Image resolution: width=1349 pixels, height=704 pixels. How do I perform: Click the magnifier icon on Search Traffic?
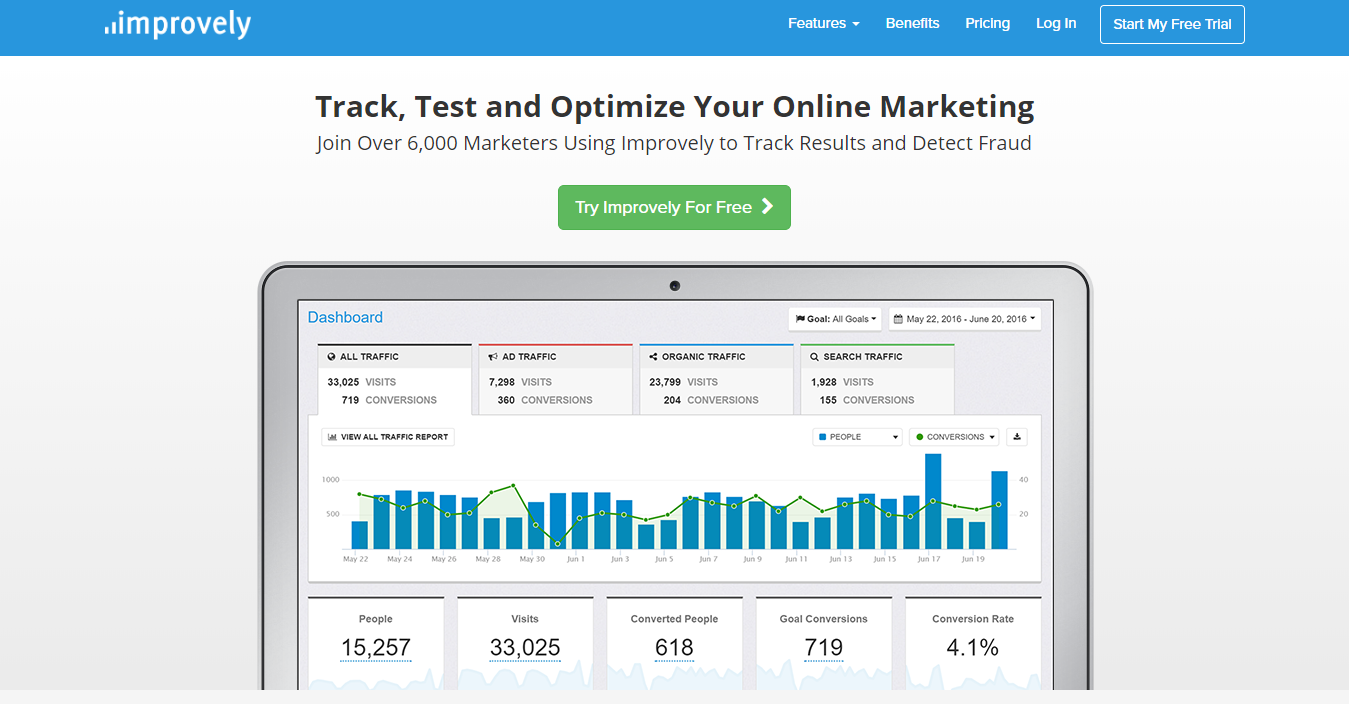point(813,357)
